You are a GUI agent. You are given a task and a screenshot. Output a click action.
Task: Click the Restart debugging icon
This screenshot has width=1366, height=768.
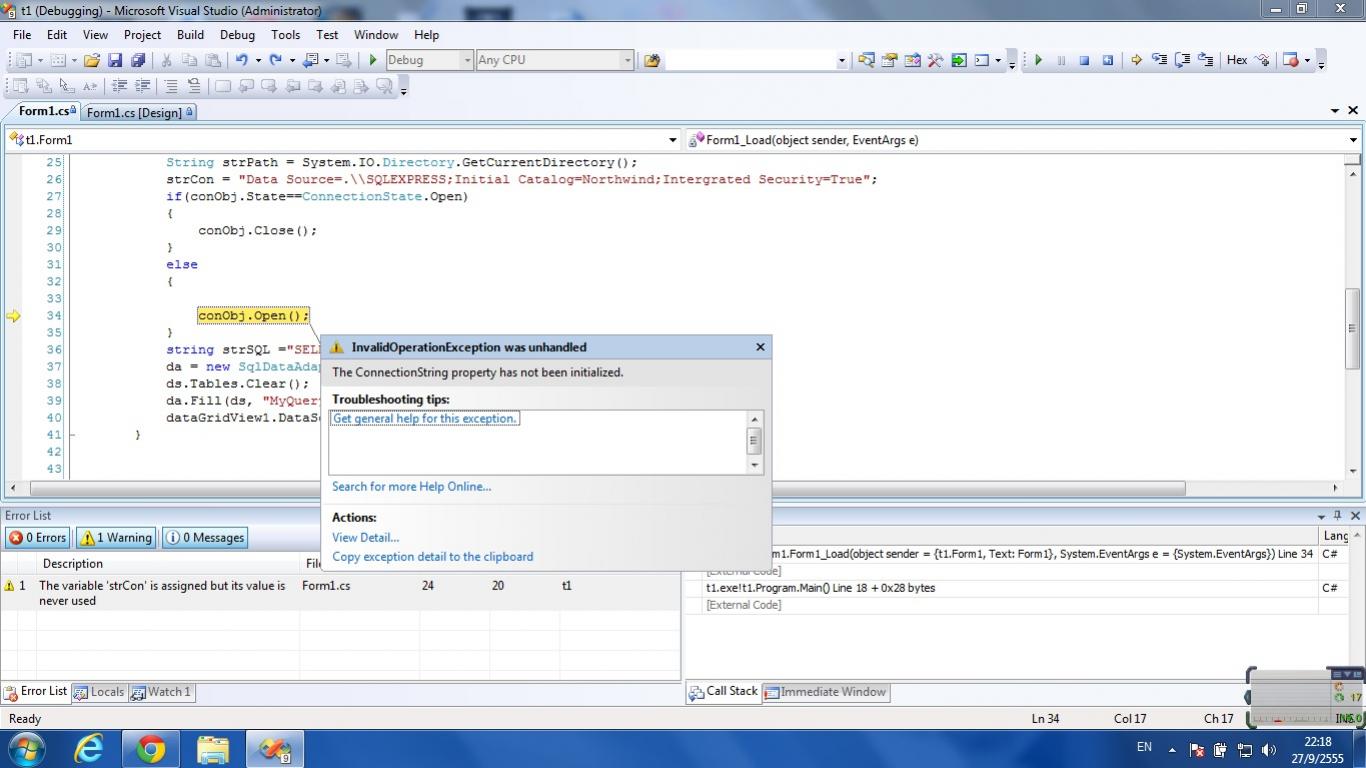coord(1107,60)
